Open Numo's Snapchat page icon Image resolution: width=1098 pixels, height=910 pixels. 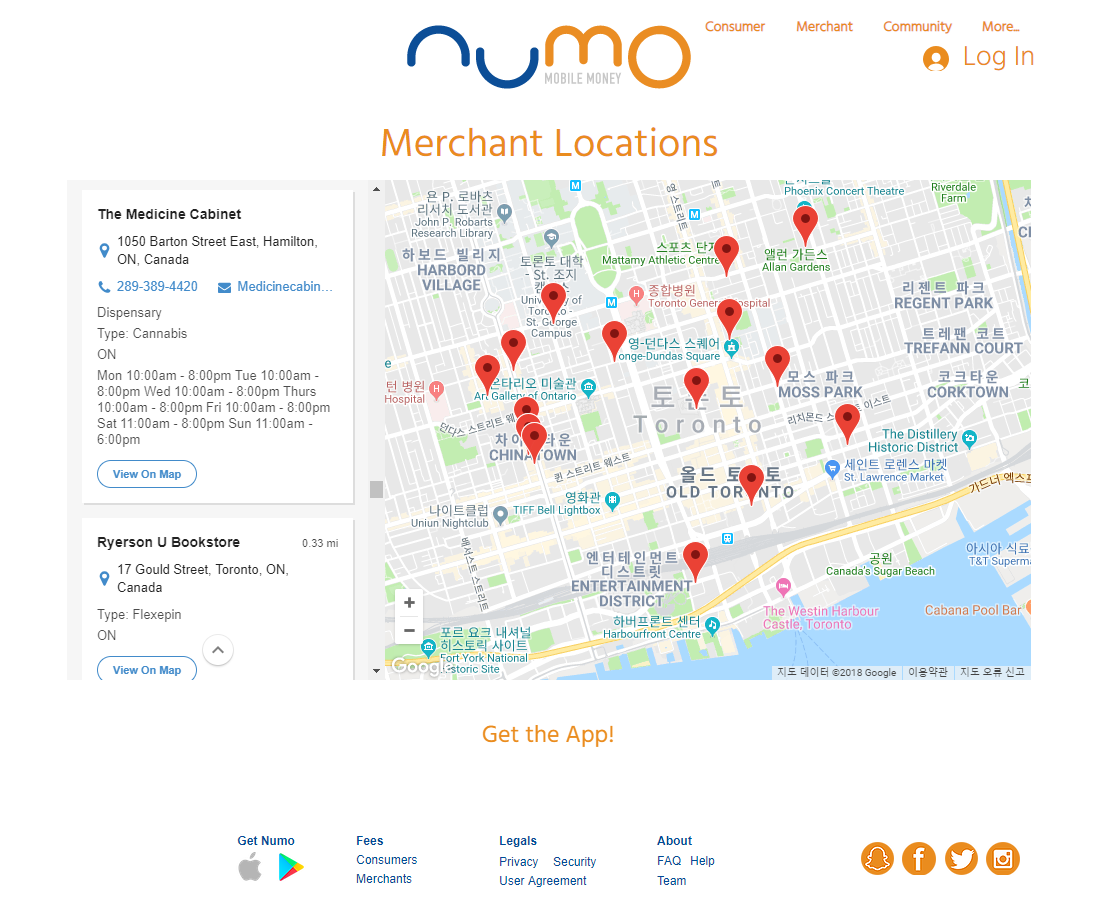point(877,858)
